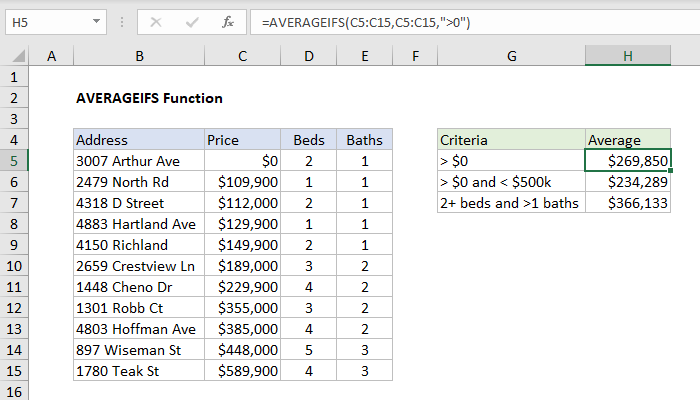The height and width of the screenshot is (400, 700).
Task: Open the formula bar options dots handle
Action: (x=122, y=22)
